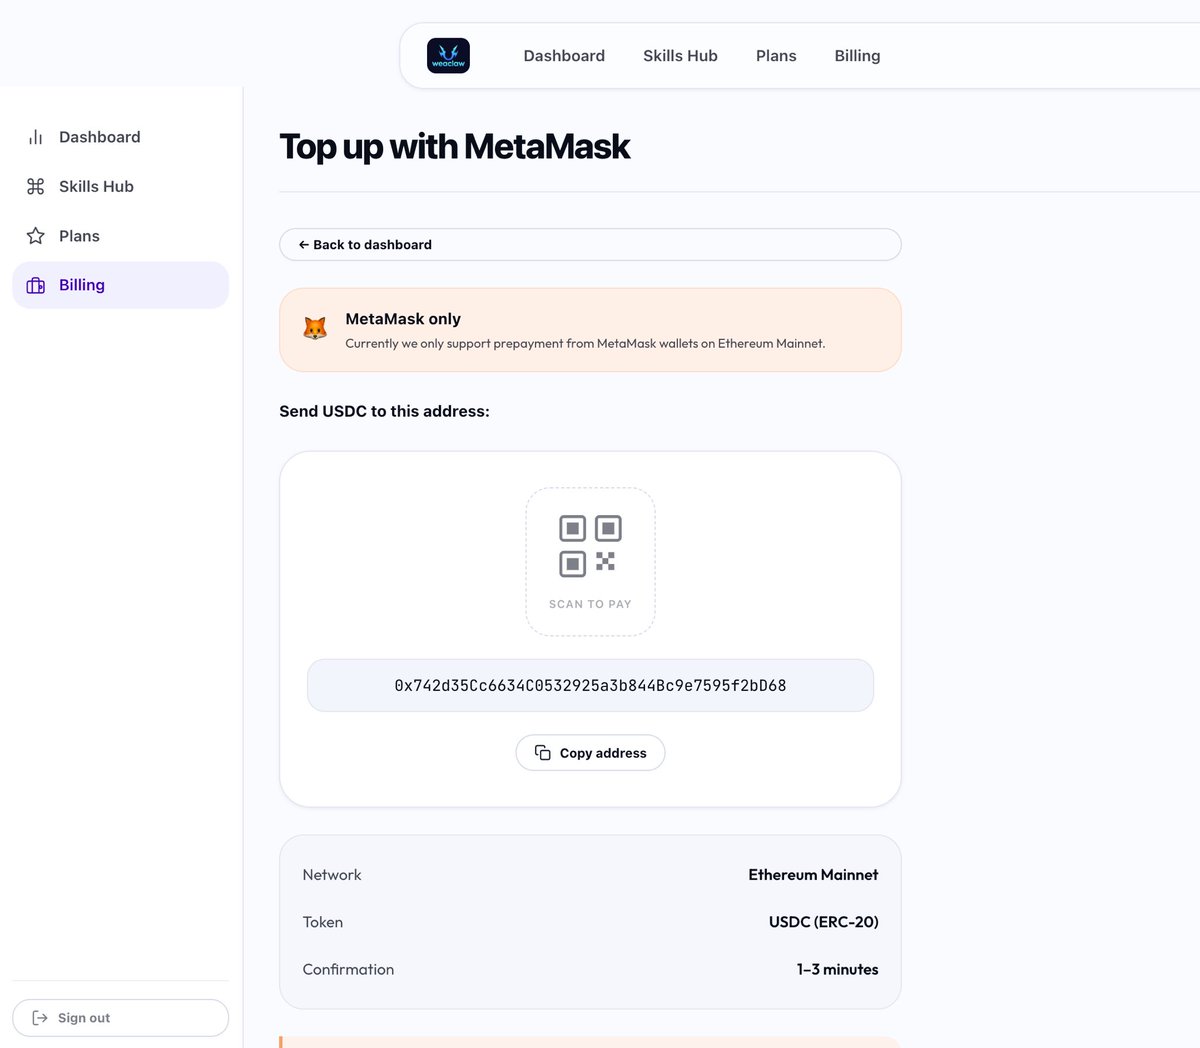The width and height of the screenshot is (1200, 1048).
Task: Select Plans label in the sidebar
Action: pyautogui.click(x=79, y=236)
